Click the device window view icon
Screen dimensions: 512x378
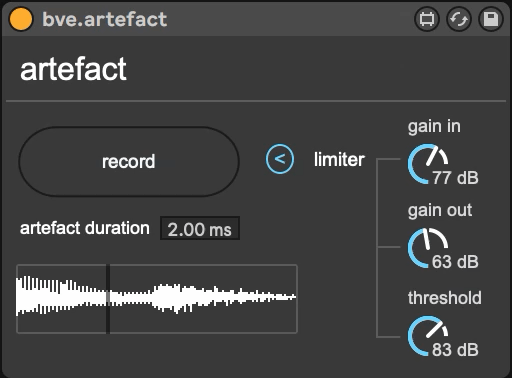pyautogui.click(x=427, y=19)
